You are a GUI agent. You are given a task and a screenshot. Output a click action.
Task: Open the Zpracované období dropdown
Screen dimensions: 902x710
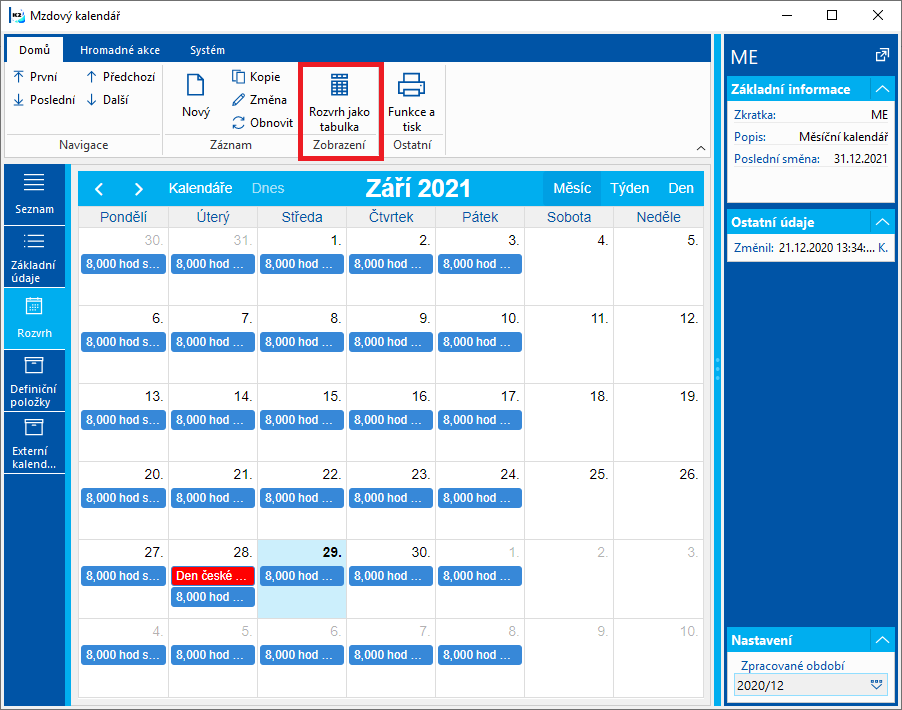click(x=876, y=685)
